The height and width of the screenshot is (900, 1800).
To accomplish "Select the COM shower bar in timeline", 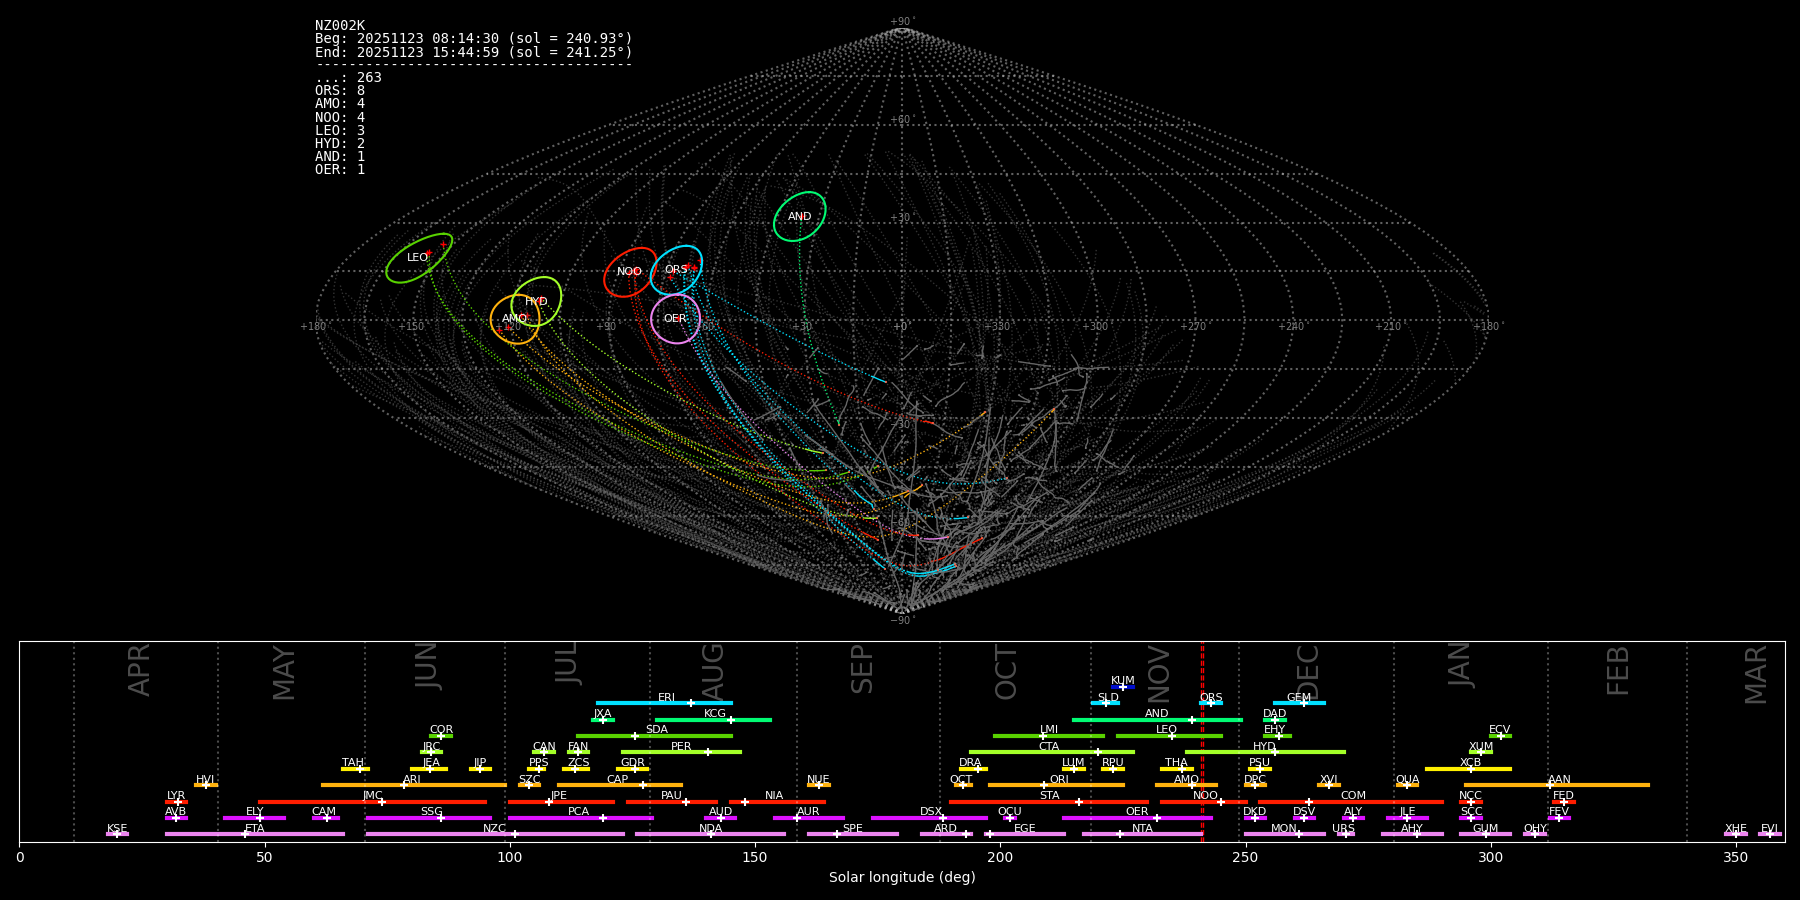I will tap(1351, 802).
